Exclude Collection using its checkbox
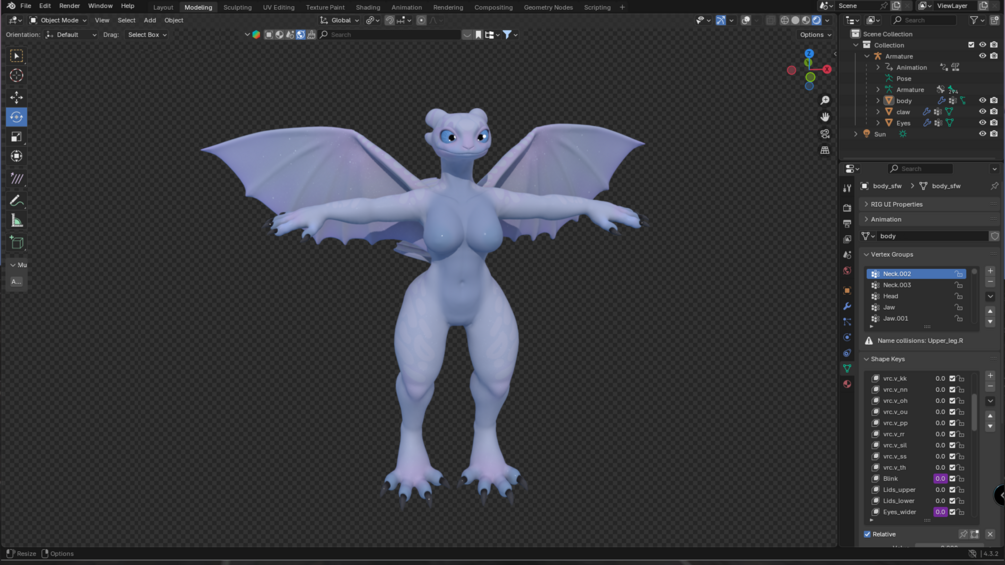Screen dimensions: 1005x565 point(971,45)
